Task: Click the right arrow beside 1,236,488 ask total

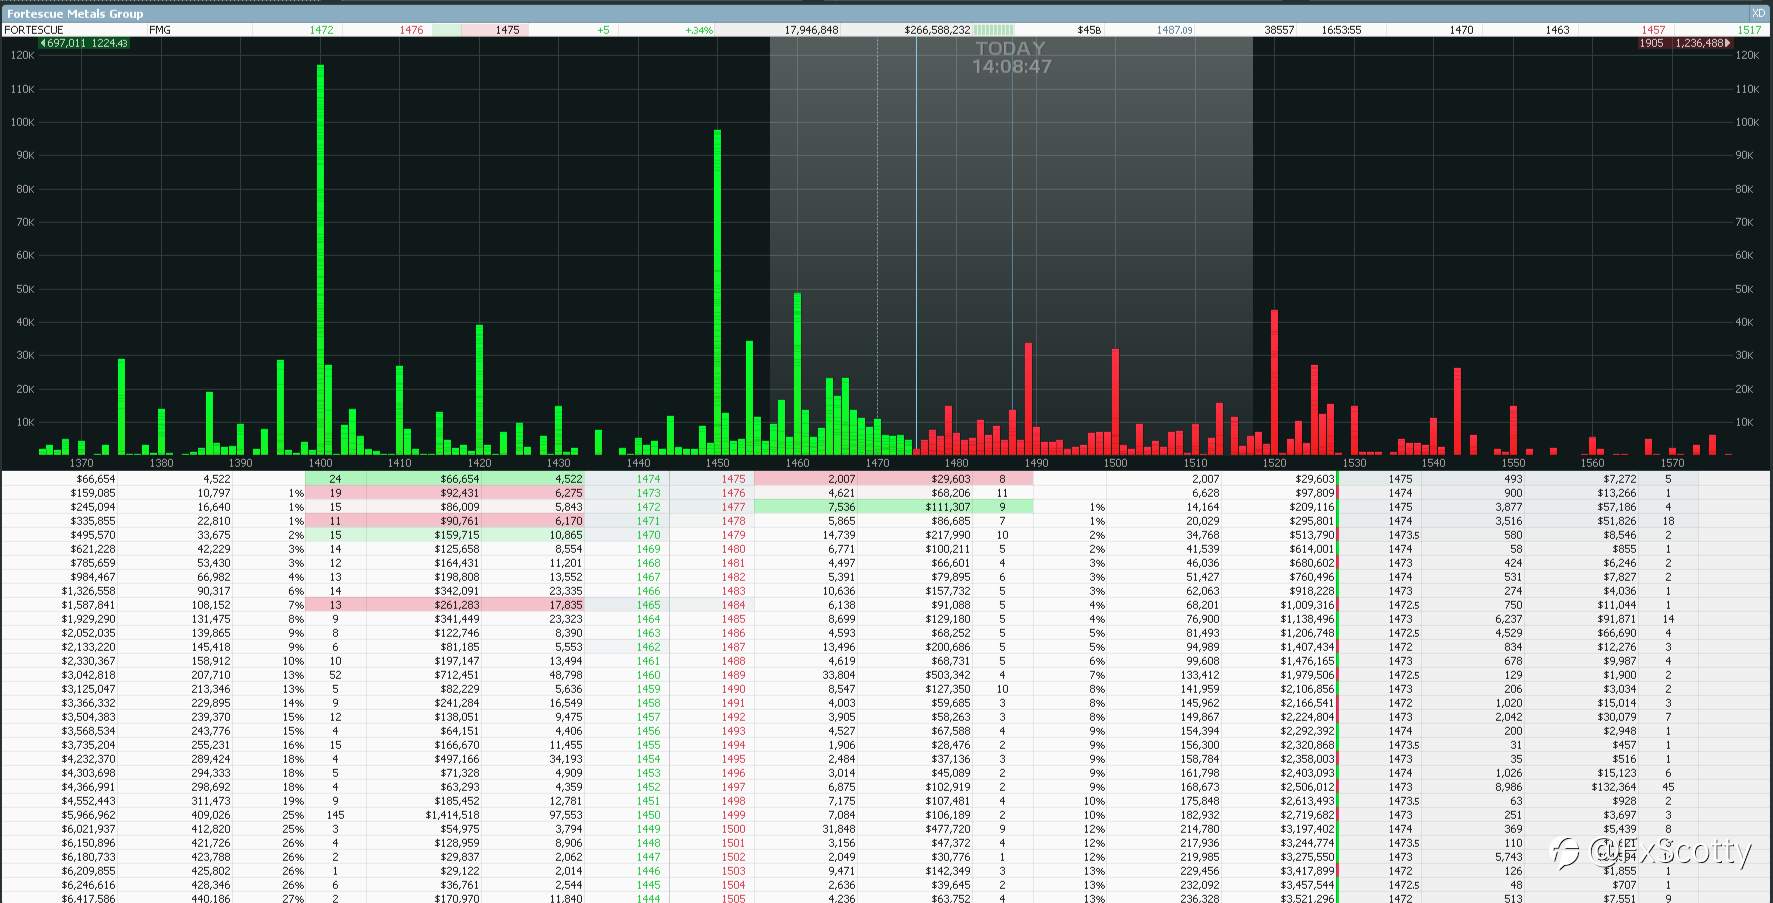Action: 1728,43
